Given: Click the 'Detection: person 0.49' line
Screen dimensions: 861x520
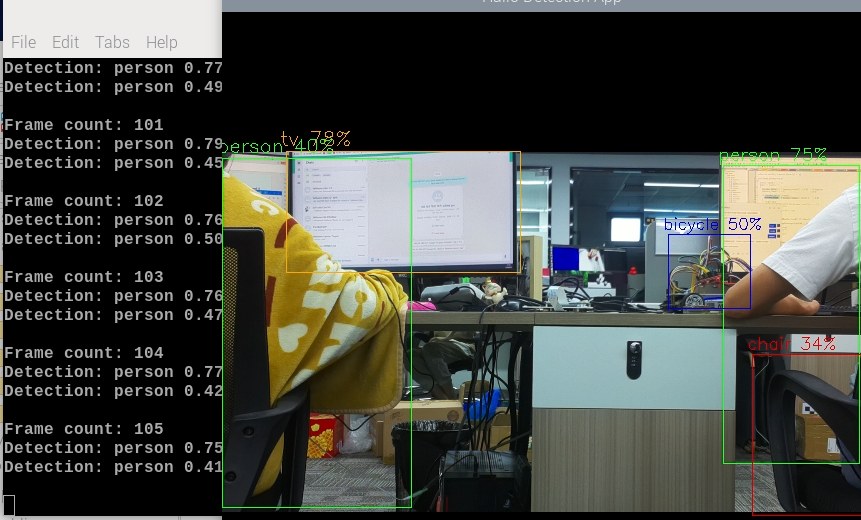Looking at the screenshot, I should pyautogui.click(x=113, y=87).
